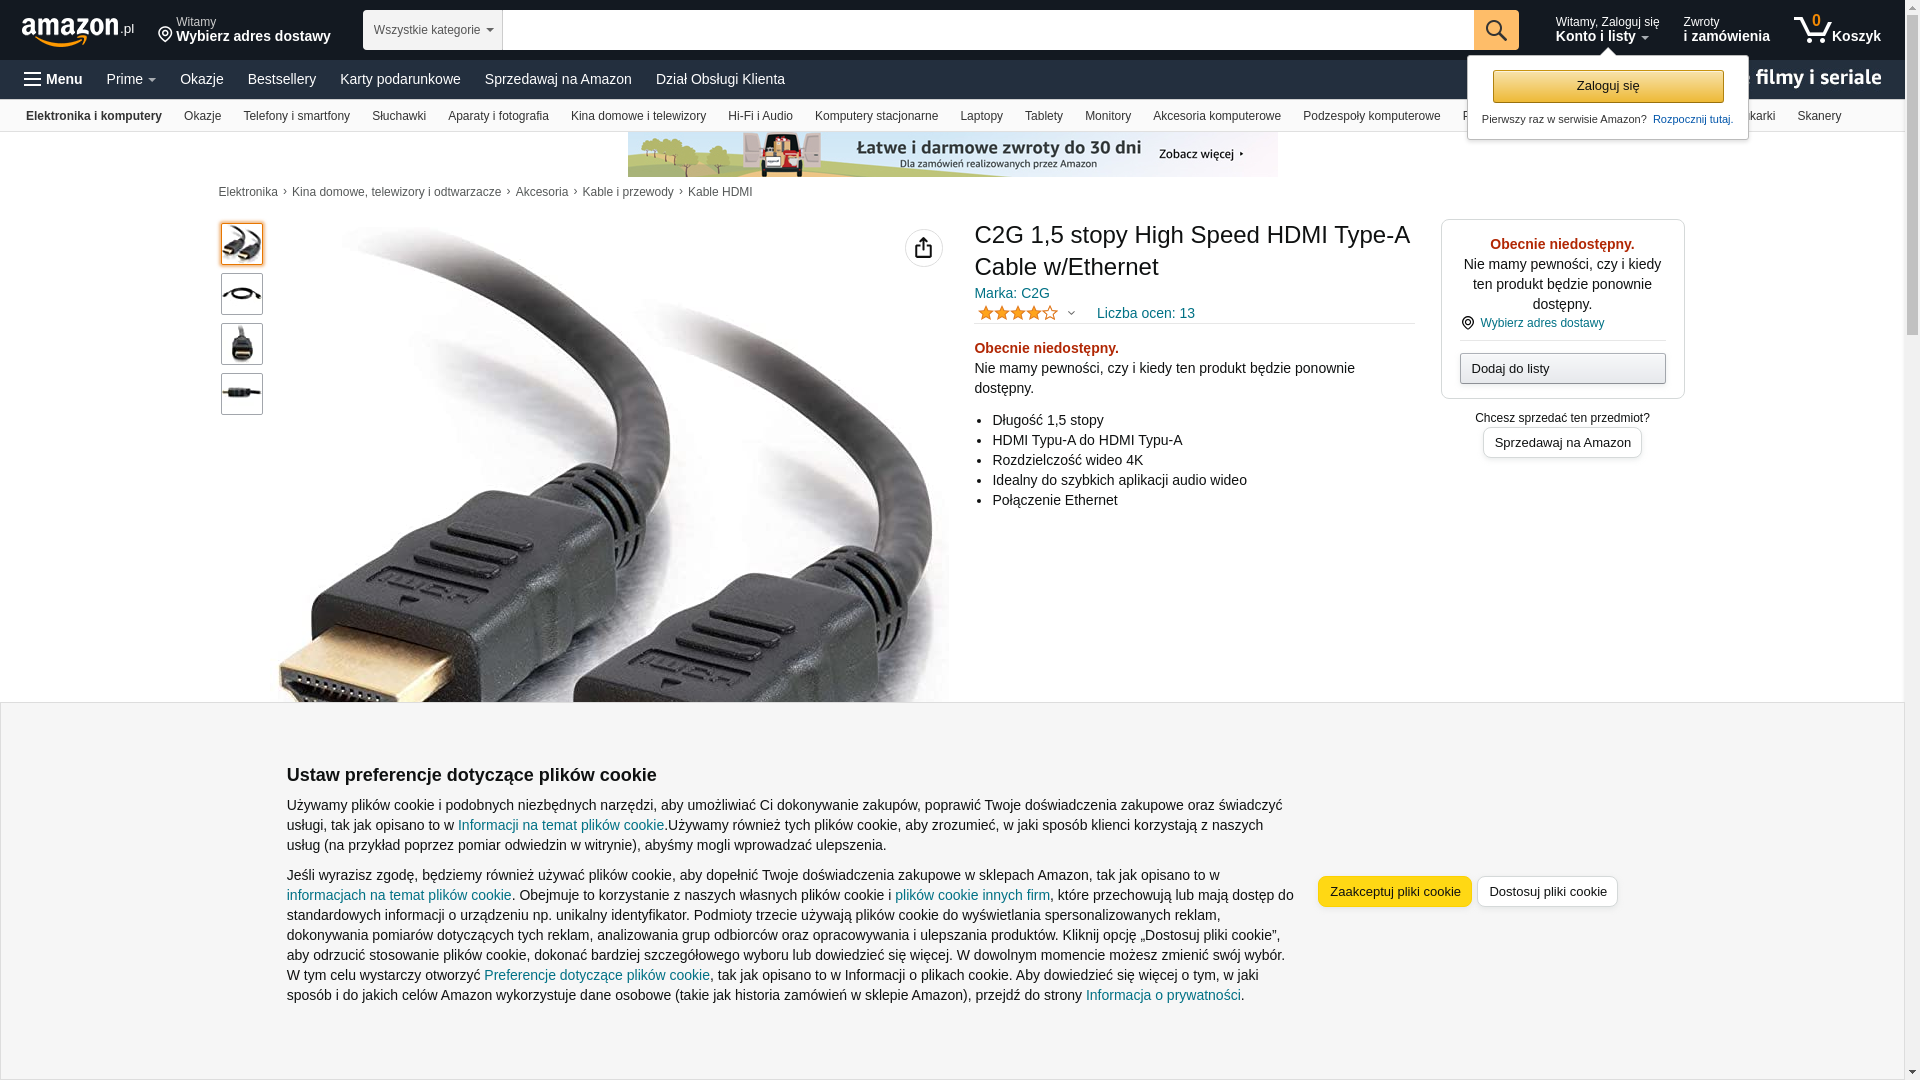Image resolution: width=1920 pixels, height=1080 pixels.
Task: Open the Laptopy category tab
Action: click(x=981, y=116)
